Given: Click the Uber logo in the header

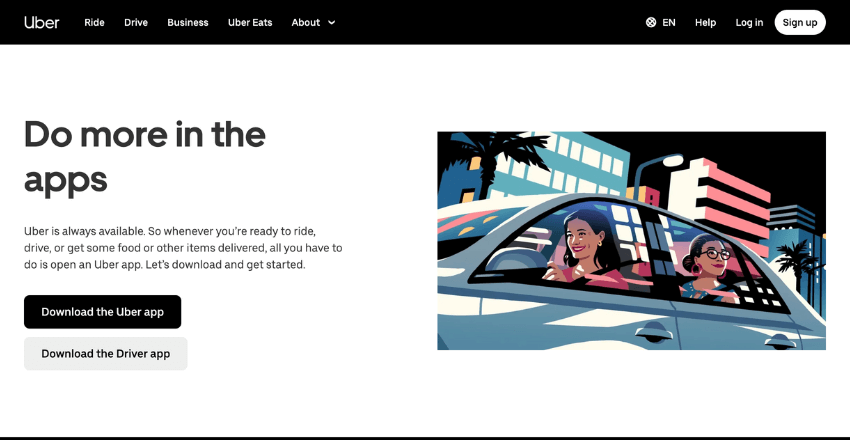Looking at the screenshot, I should [x=42, y=22].
